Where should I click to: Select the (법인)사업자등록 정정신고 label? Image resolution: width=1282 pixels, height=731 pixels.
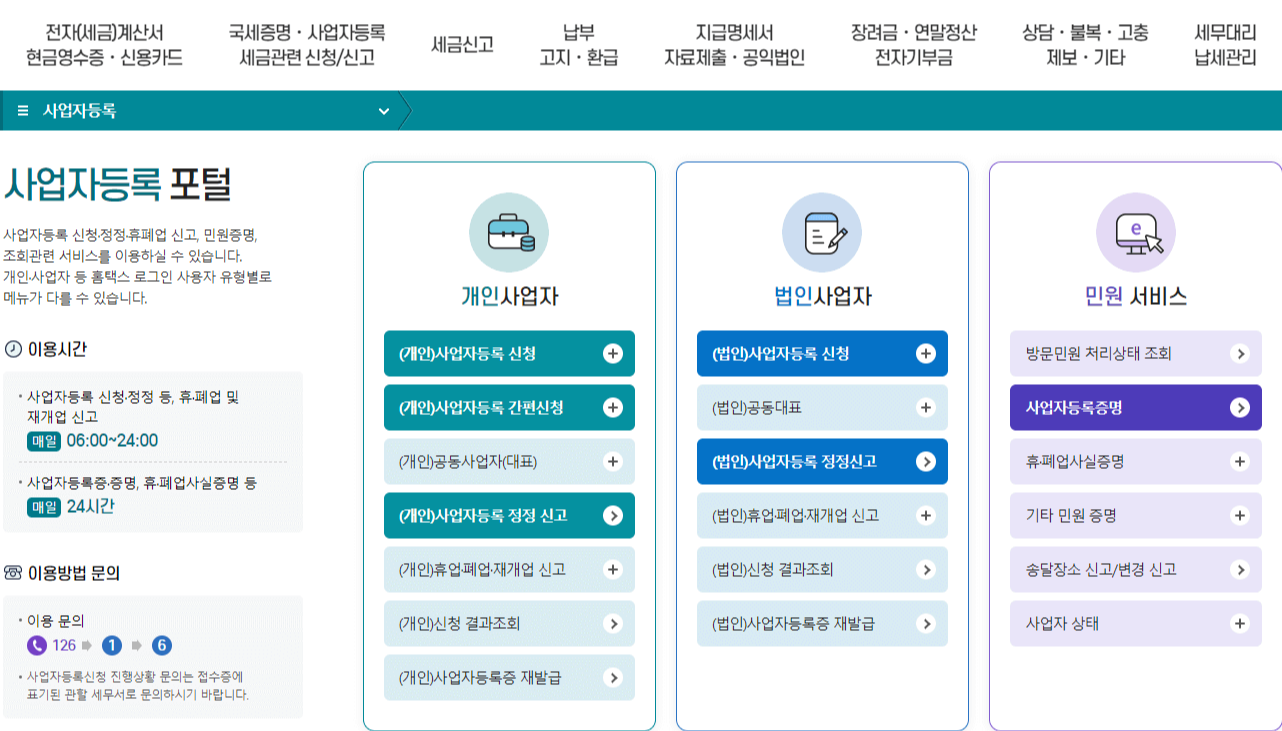pyautogui.click(x=794, y=462)
